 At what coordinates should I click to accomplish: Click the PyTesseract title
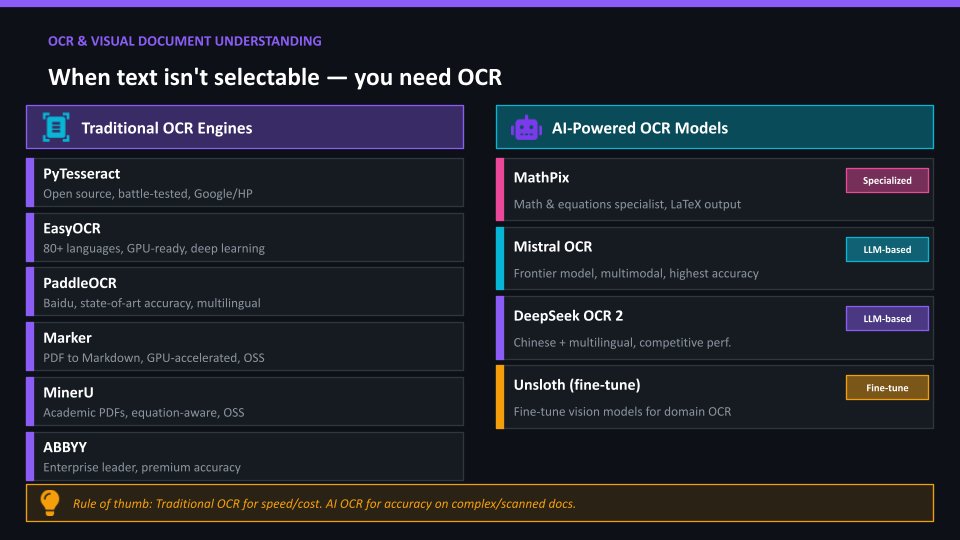[x=81, y=174]
